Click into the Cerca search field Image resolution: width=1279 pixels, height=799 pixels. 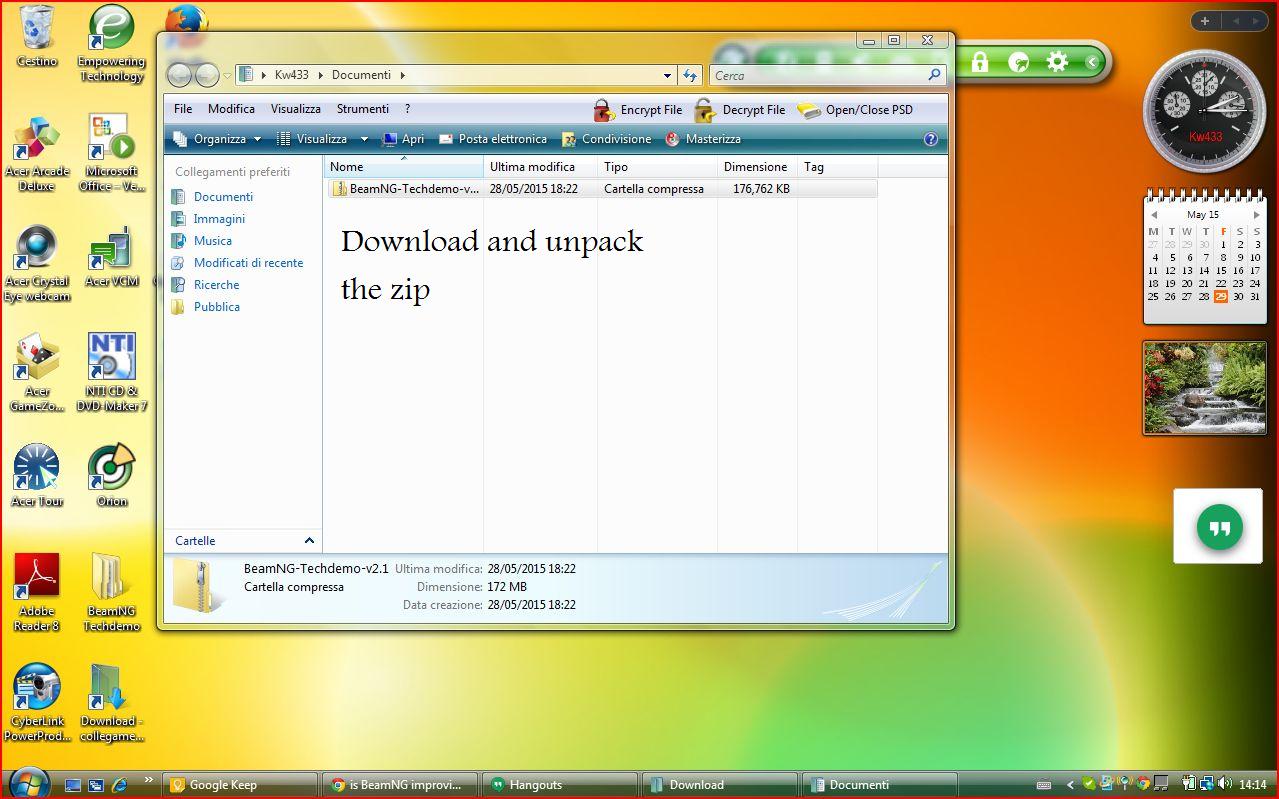click(818, 75)
